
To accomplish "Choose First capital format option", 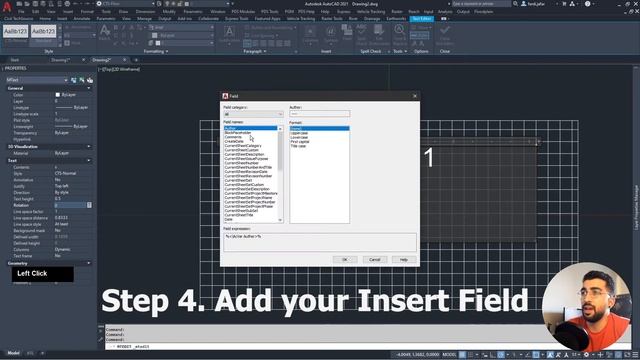I will [300, 142].
